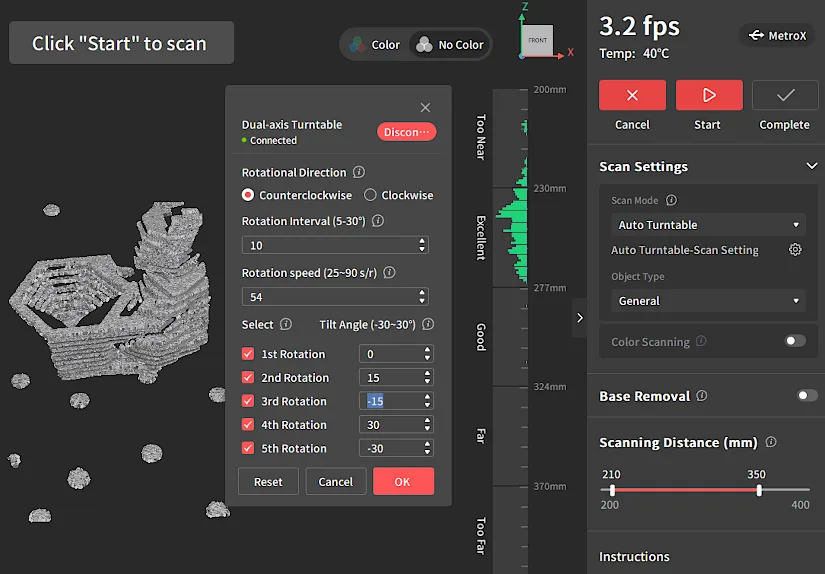Show Select column info icon
The height and width of the screenshot is (574, 825).
286,324
